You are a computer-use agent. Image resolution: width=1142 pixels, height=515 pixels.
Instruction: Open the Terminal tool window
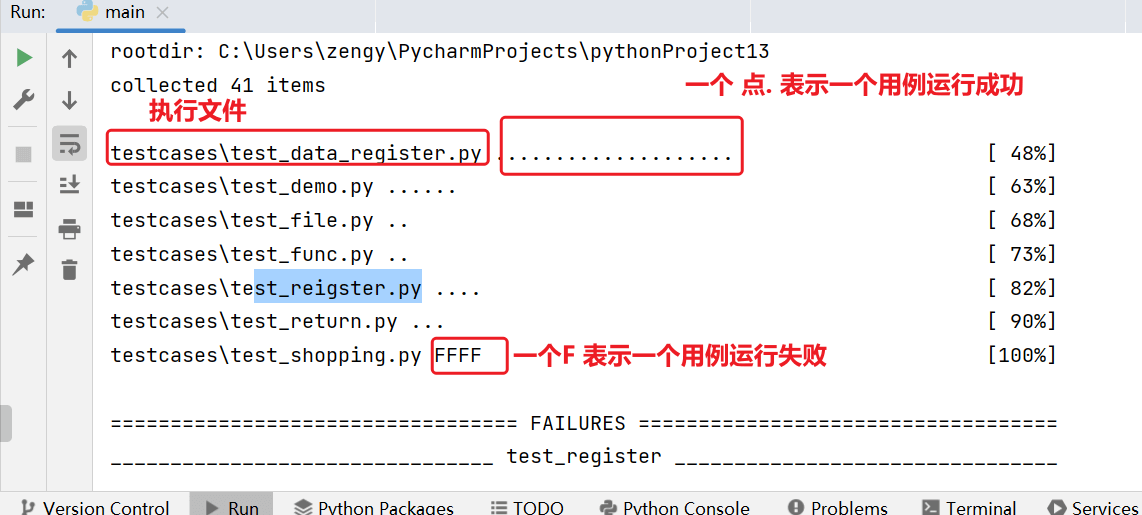point(969,507)
